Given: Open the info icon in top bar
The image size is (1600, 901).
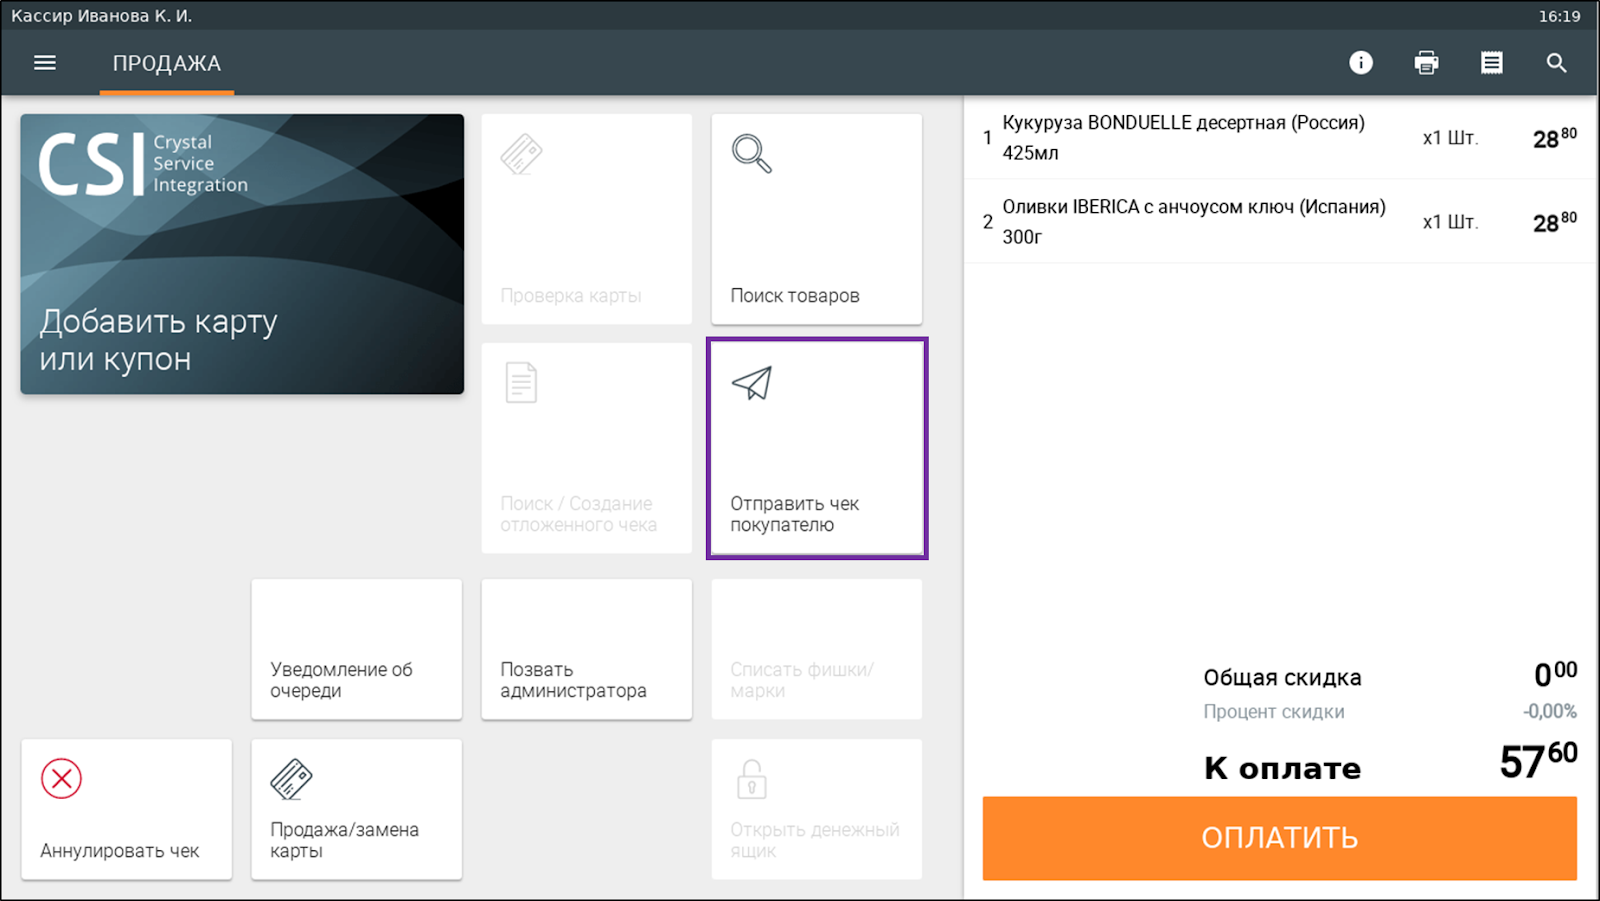Looking at the screenshot, I should [x=1361, y=63].
